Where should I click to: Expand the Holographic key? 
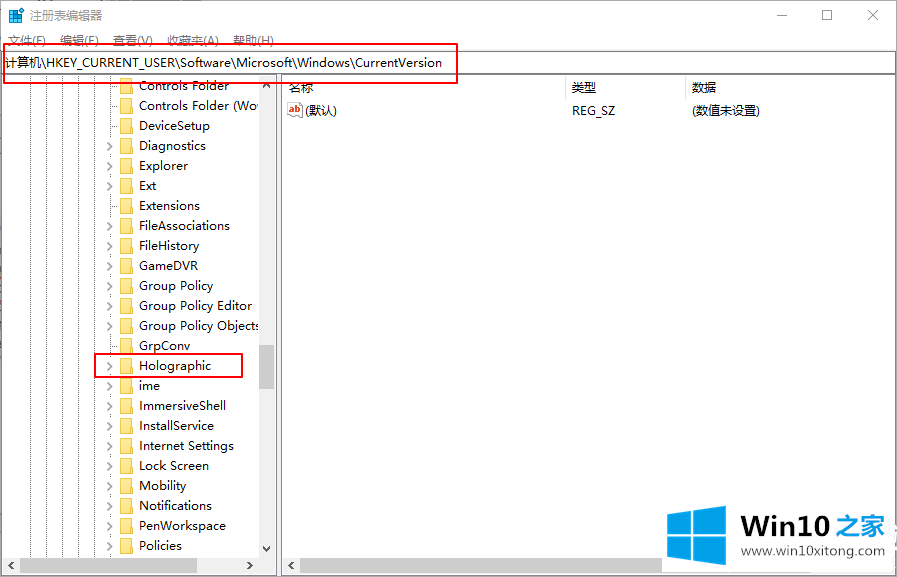[109, 367]
